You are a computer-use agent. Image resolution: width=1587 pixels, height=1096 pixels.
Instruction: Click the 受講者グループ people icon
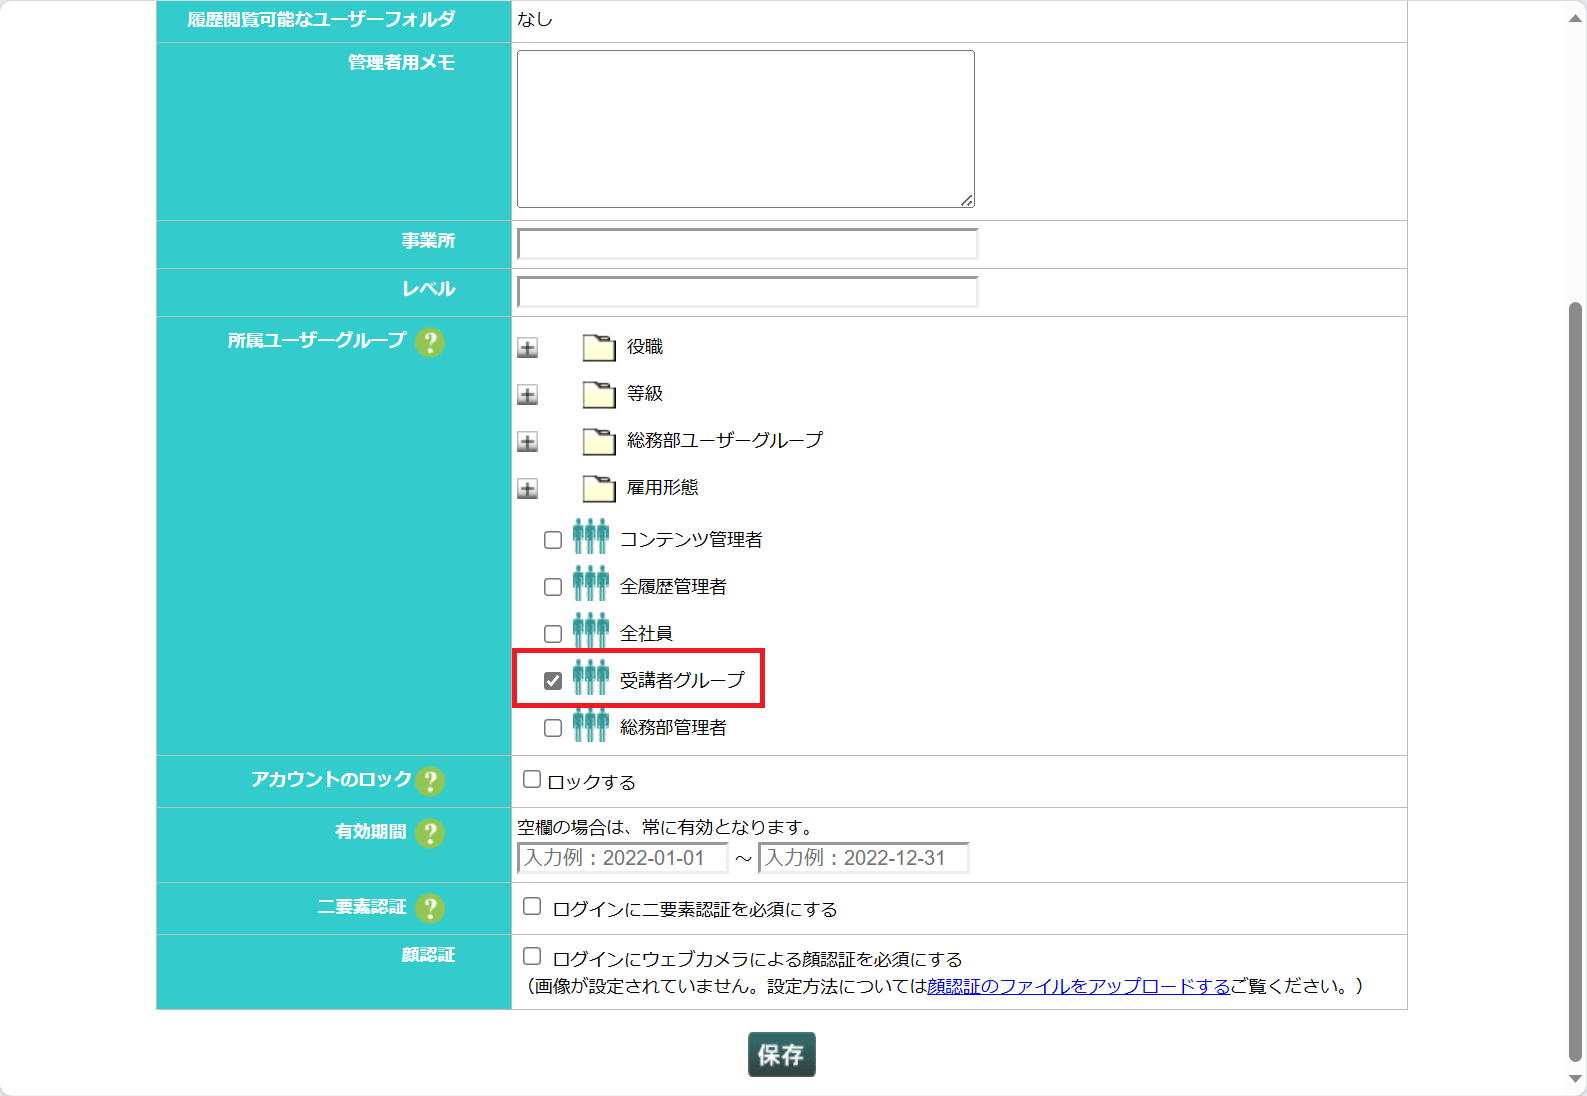(x=591, y=678)
